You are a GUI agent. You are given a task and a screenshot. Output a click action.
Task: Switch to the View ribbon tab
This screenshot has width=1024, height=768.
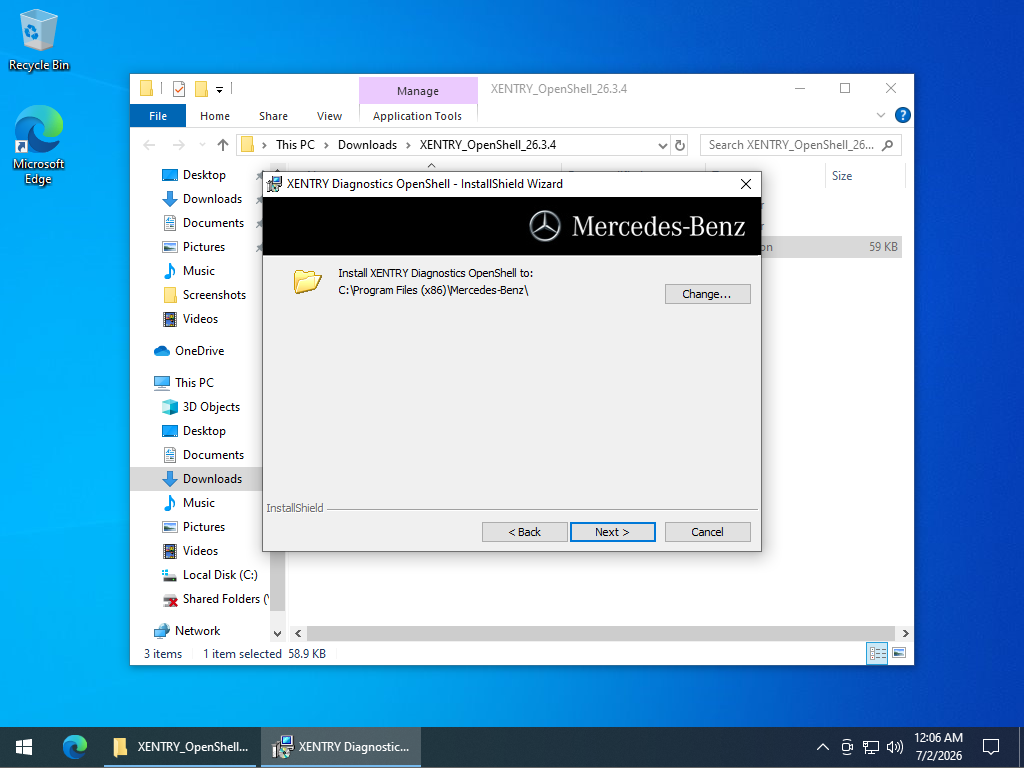tap(329, 116)
